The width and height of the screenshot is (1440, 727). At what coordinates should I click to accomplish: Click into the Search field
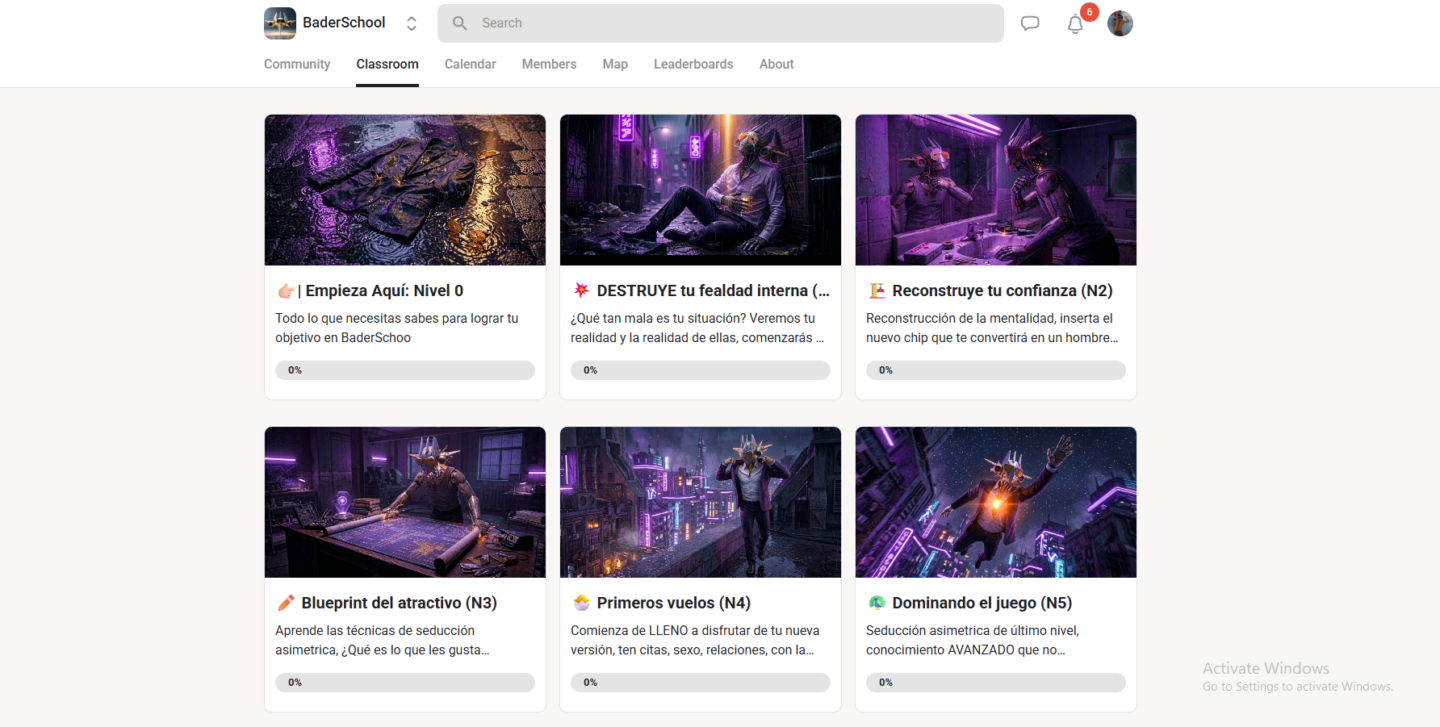pos(720,23)
